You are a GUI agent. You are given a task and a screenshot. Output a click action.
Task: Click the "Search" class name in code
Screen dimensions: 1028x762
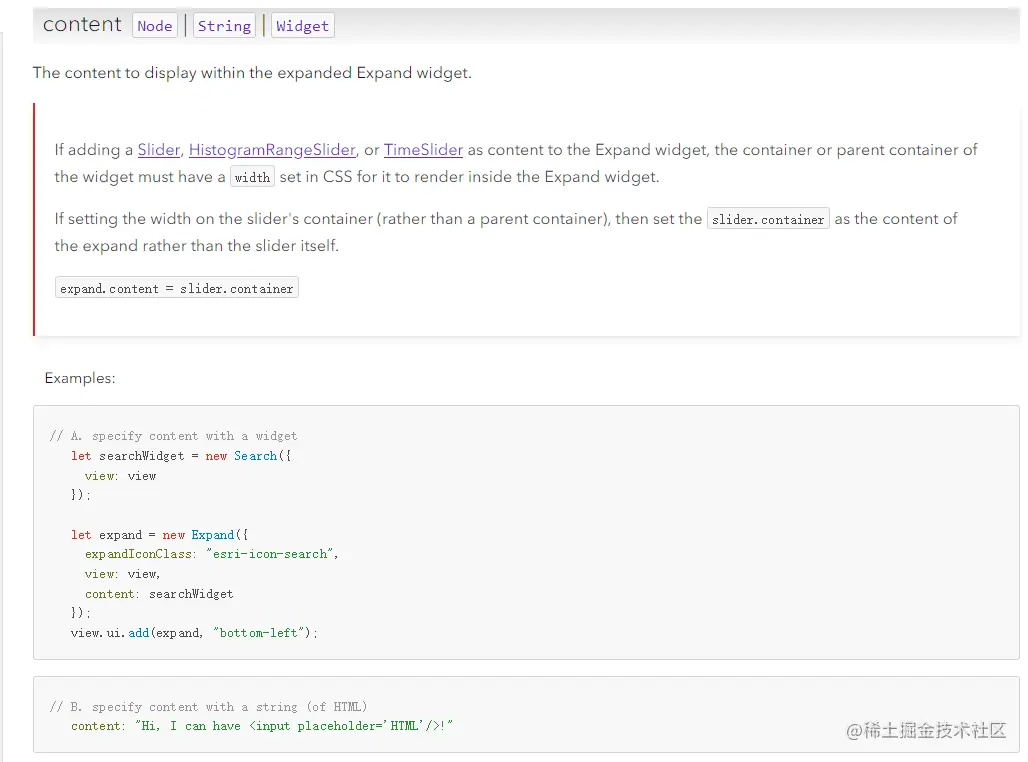pos(255,456)
